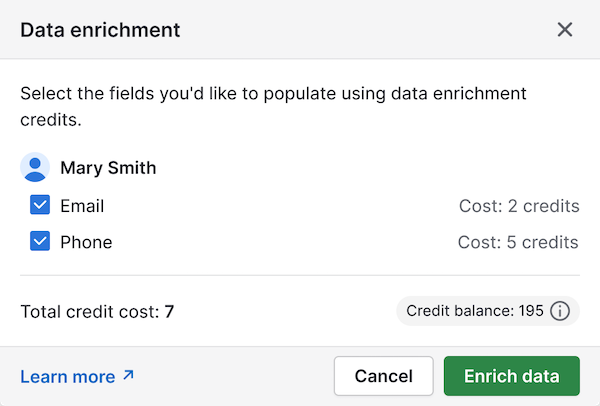Click Mary Smith's avatar icon
Viewport: 600px width, 406px height.
coord(35,167)
